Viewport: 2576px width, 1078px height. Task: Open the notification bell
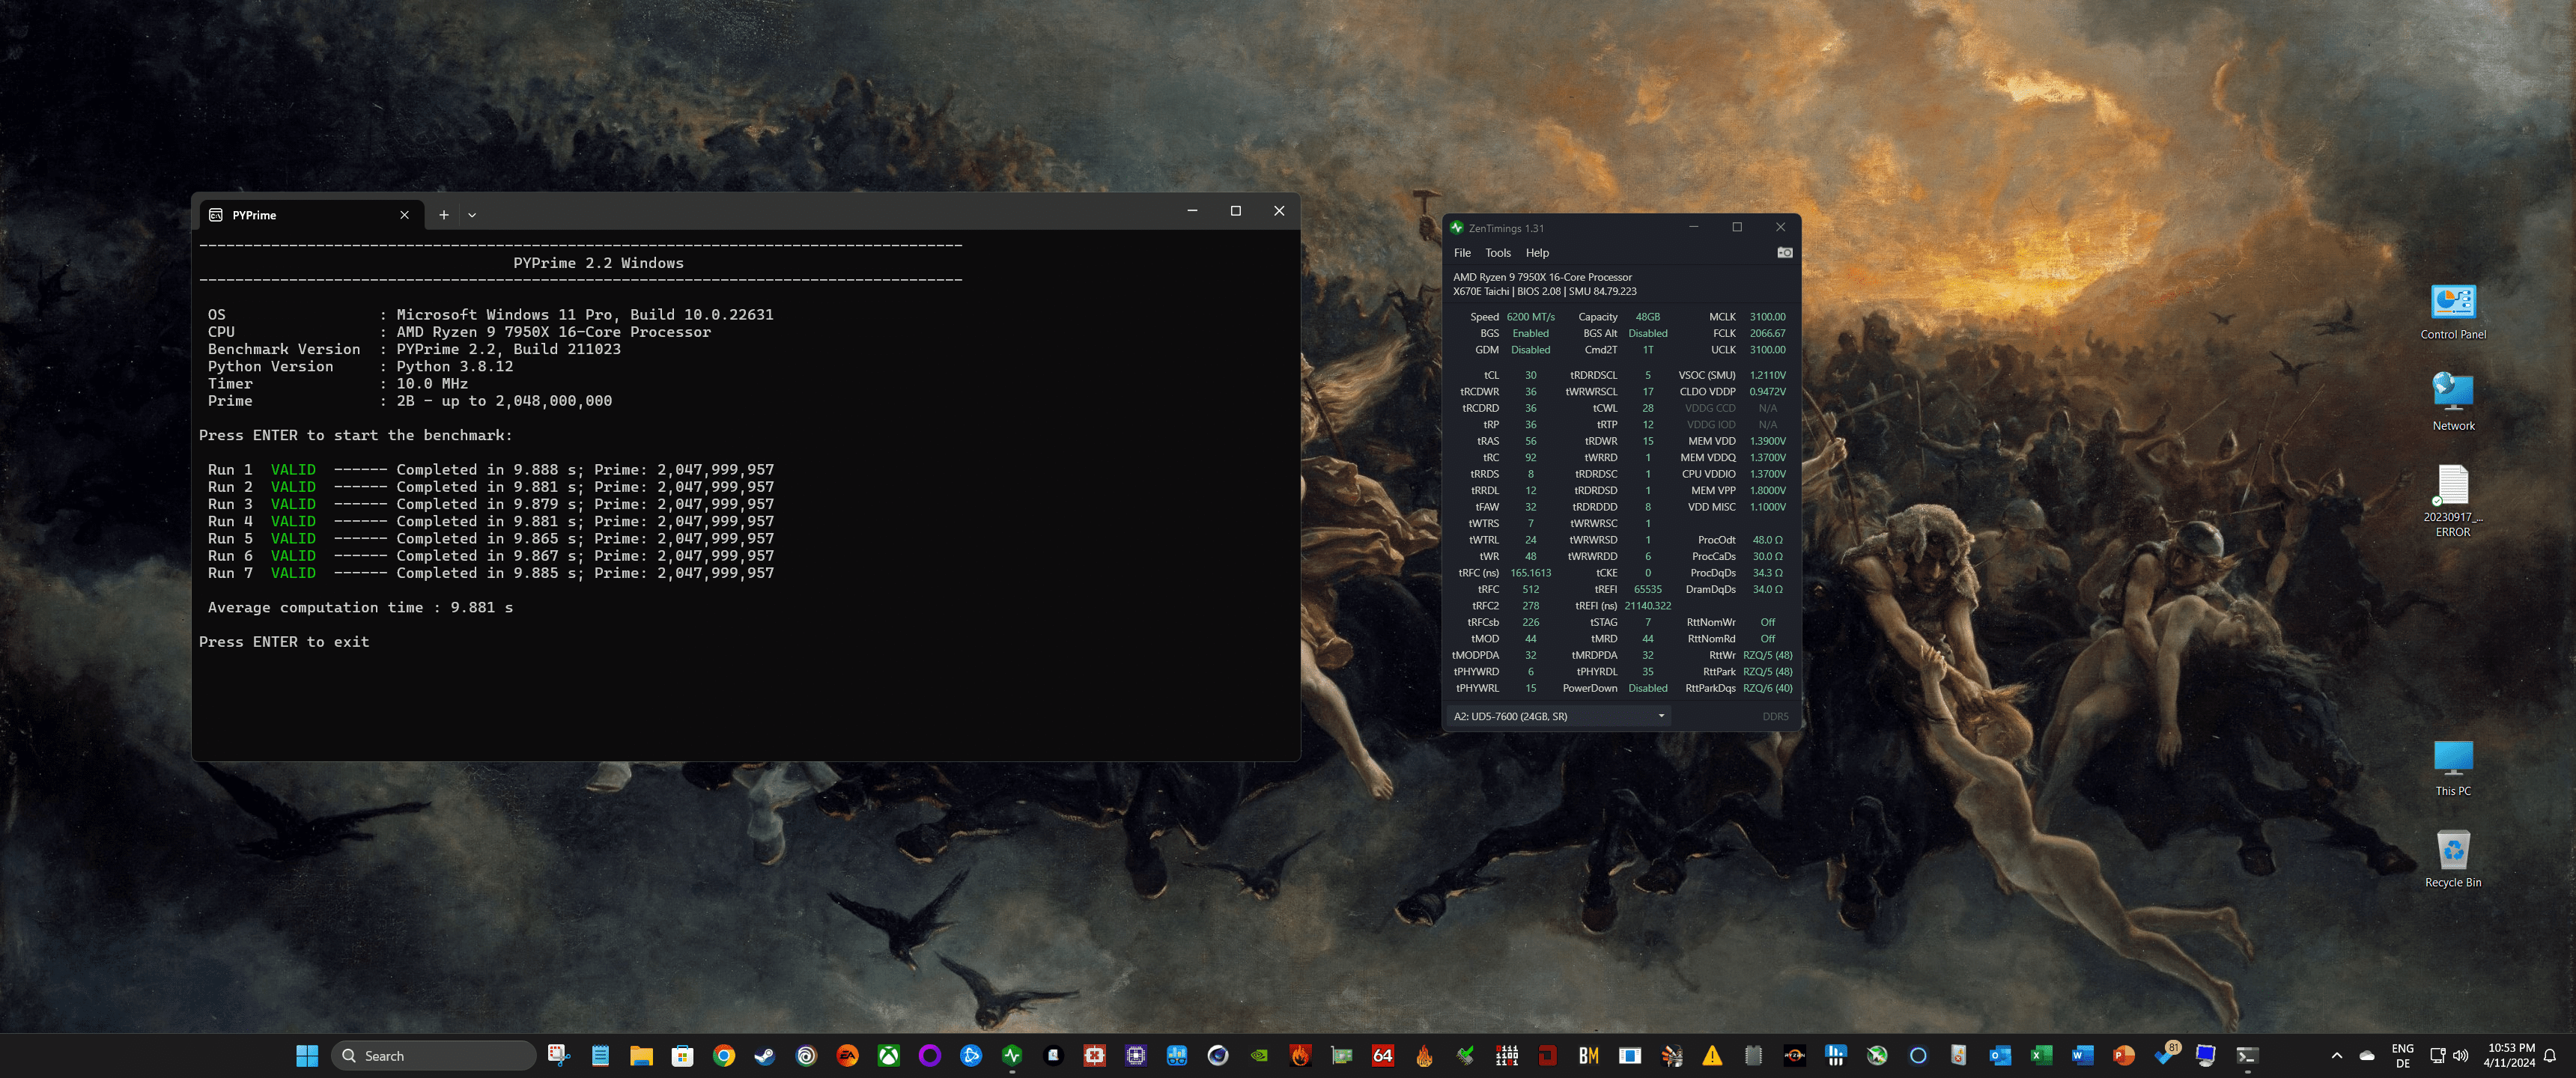pyautogui.click(x=2550, y=1055)
